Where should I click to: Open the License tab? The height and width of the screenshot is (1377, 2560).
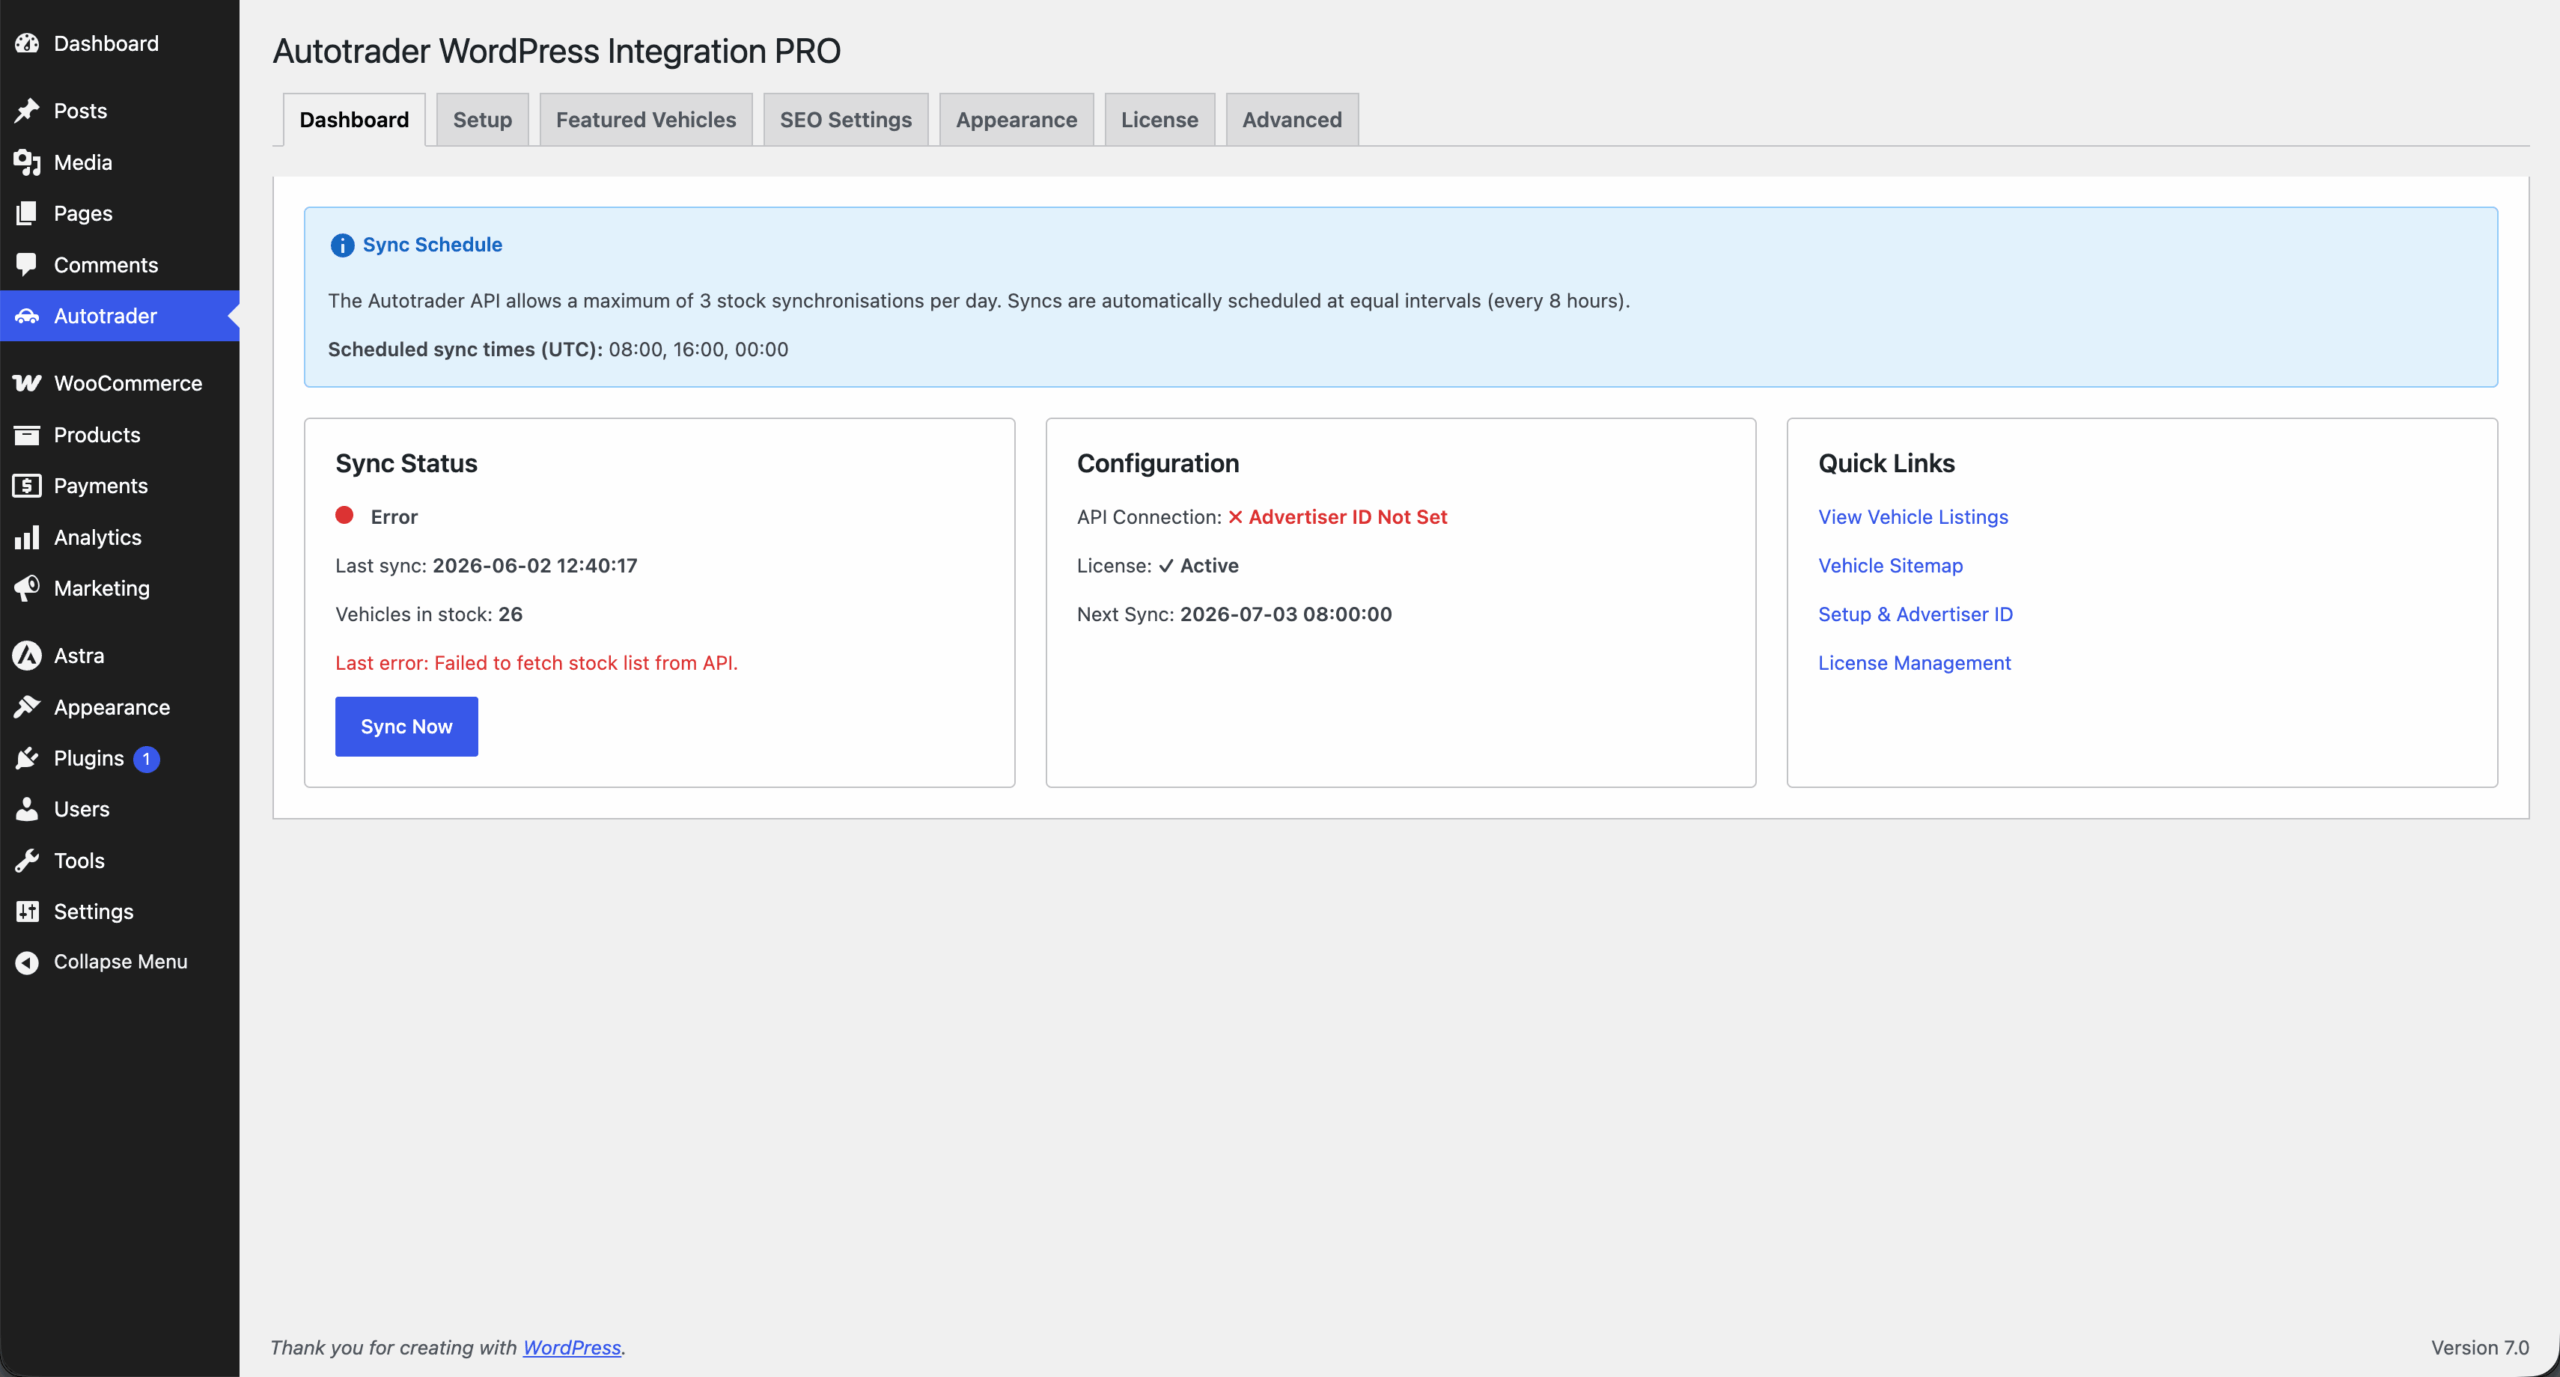tap(1159, 120)
